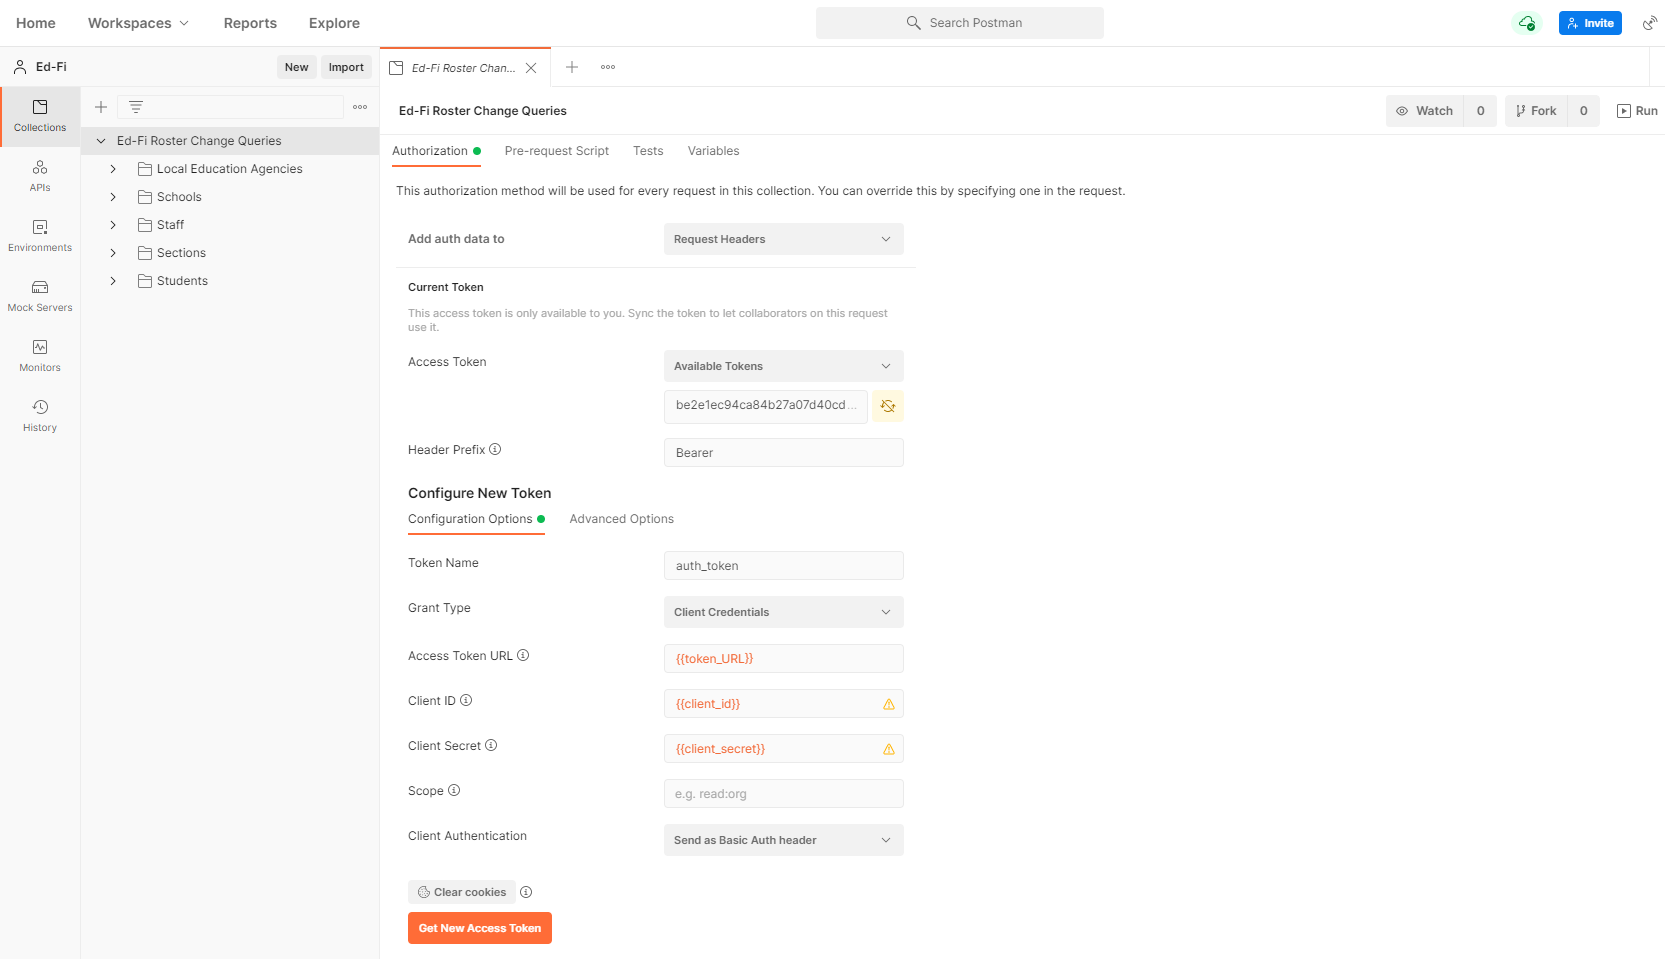Click the collections filter search box
The image size is (1665, 959).
231,107
